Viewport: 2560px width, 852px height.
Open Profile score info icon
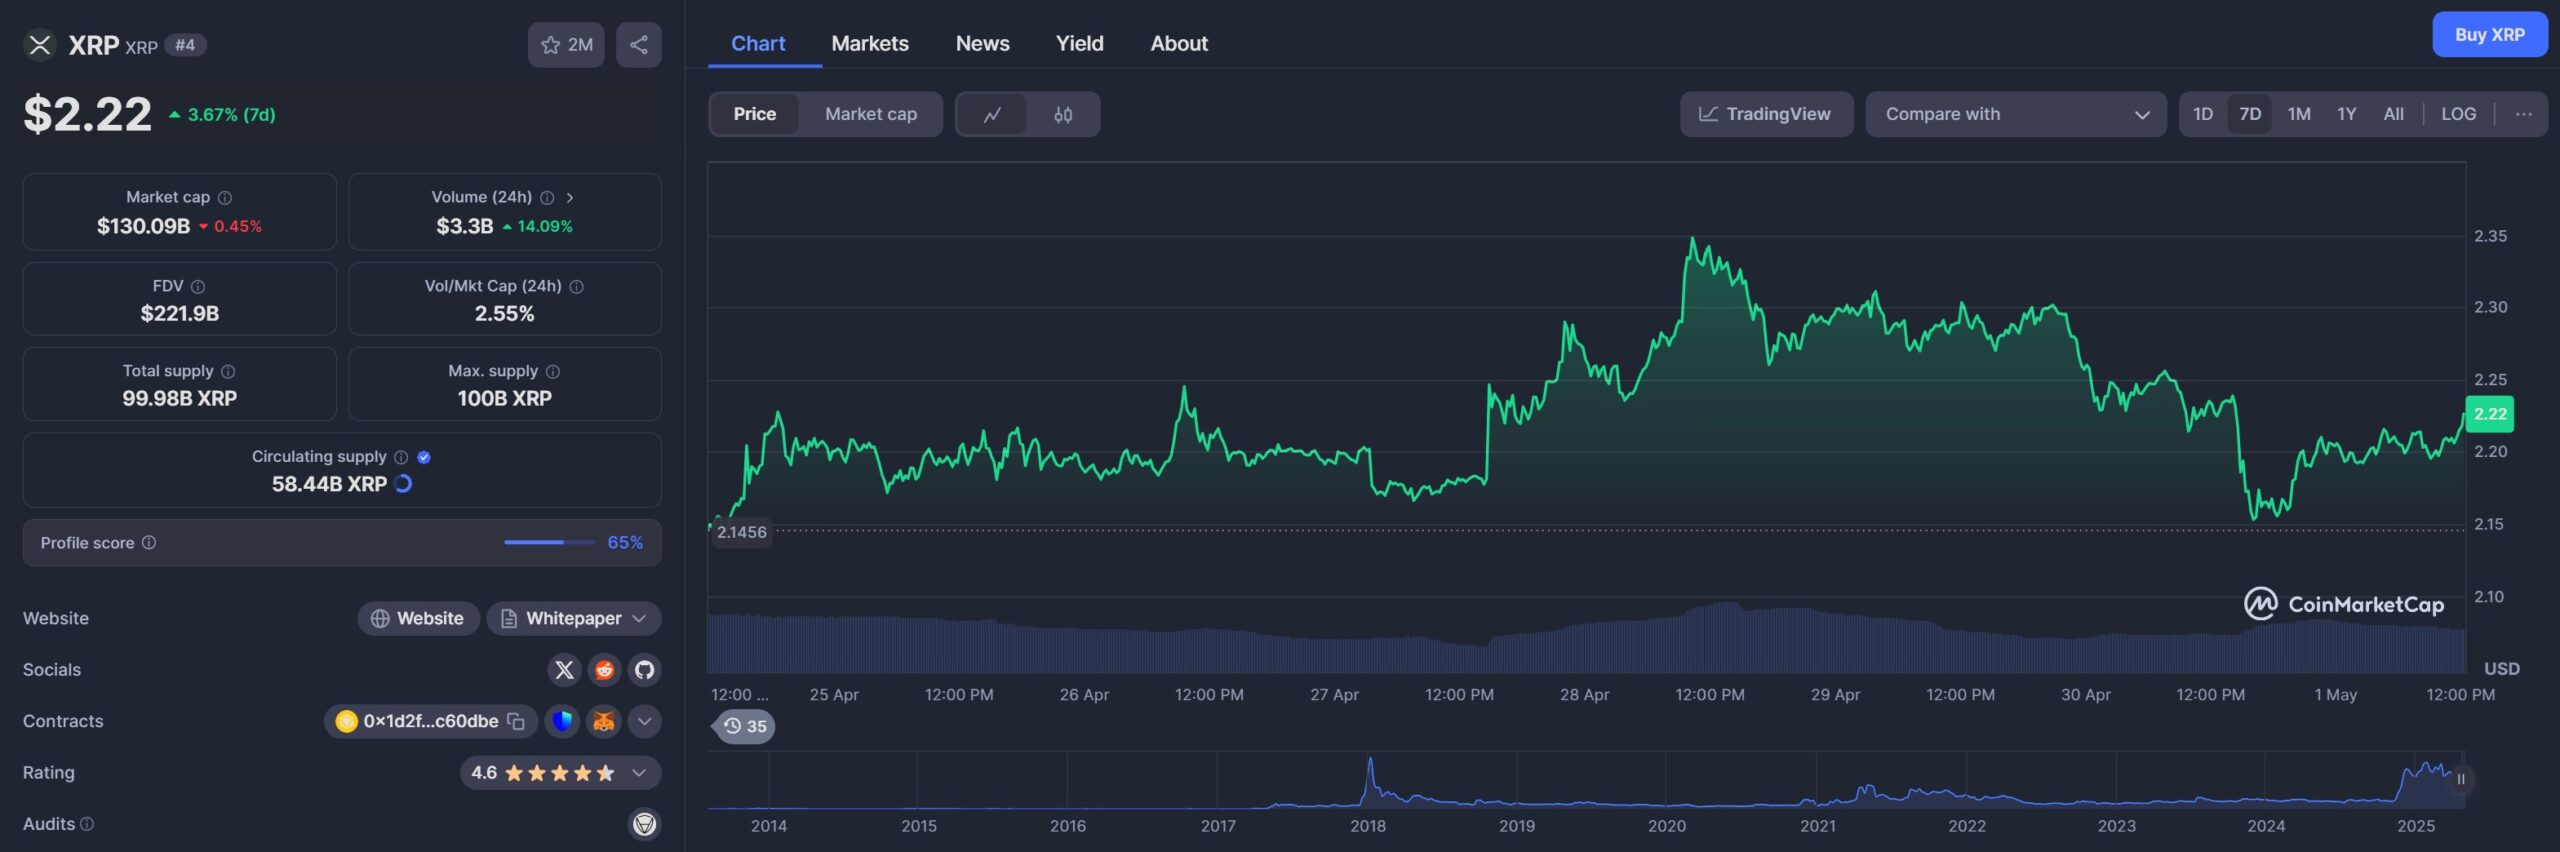coord(149,543)
